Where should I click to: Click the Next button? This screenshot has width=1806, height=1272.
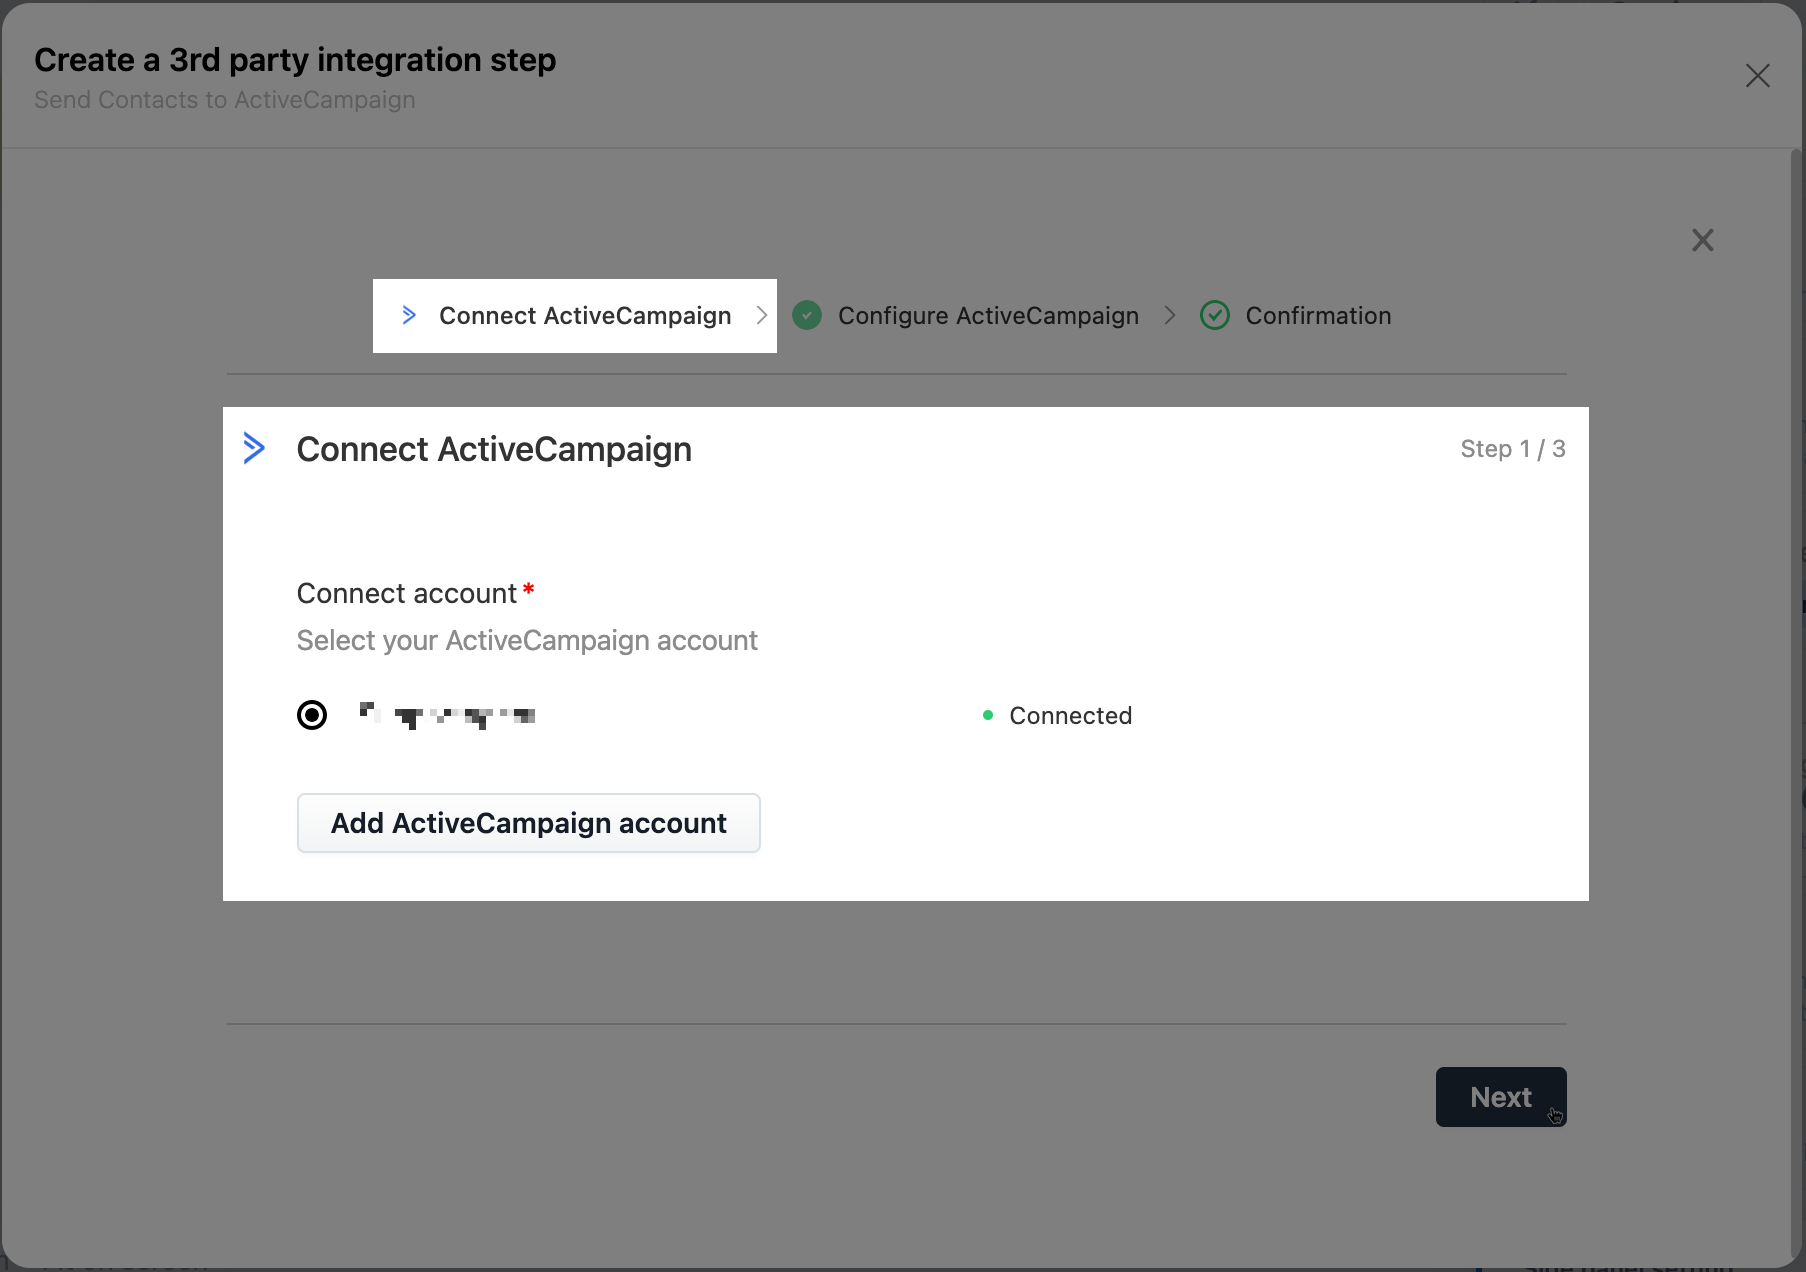pos(1501,1097)
